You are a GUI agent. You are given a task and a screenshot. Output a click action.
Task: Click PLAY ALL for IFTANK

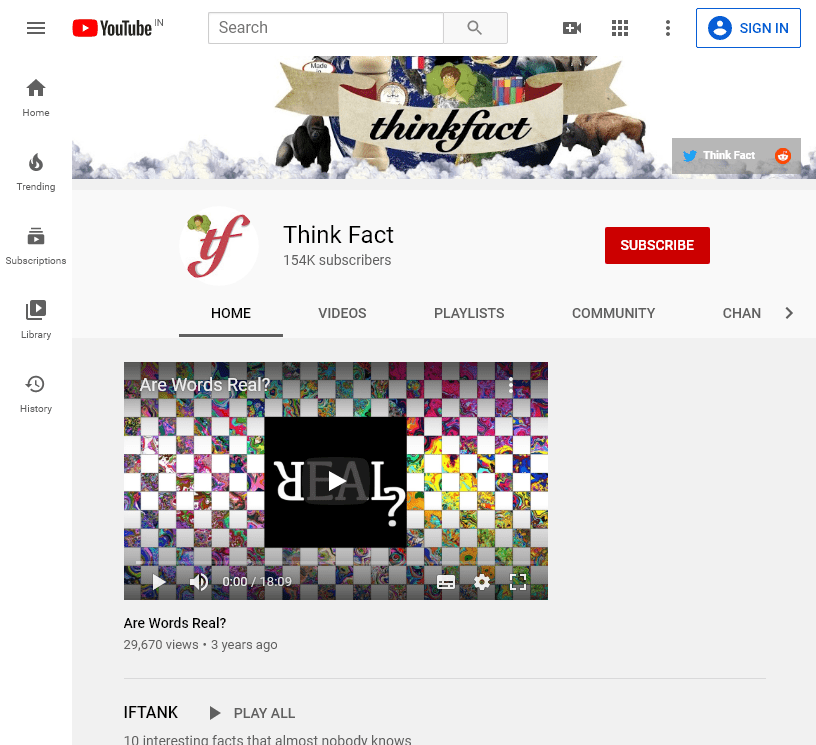click(x=252, y=713)
